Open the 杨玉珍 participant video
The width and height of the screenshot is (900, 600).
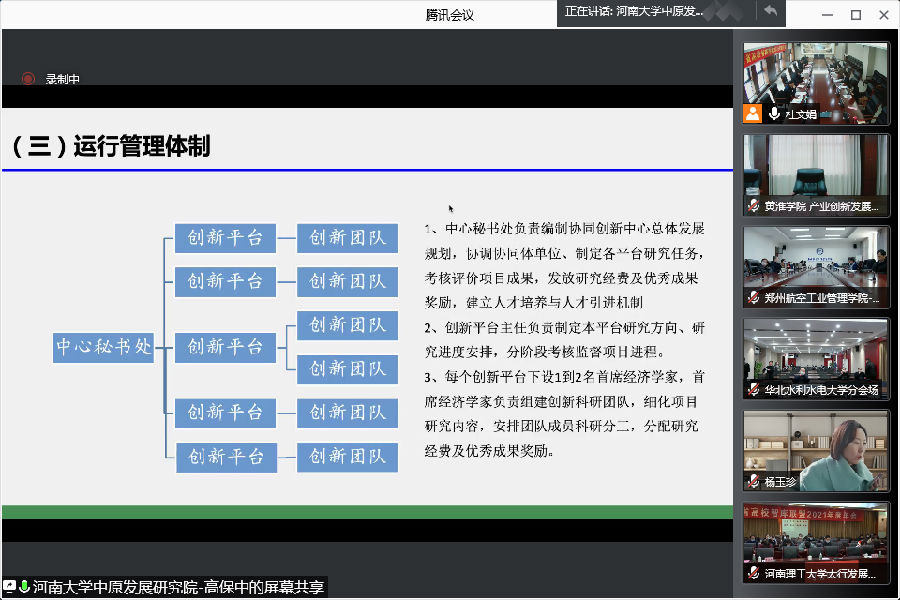[815, 450]
